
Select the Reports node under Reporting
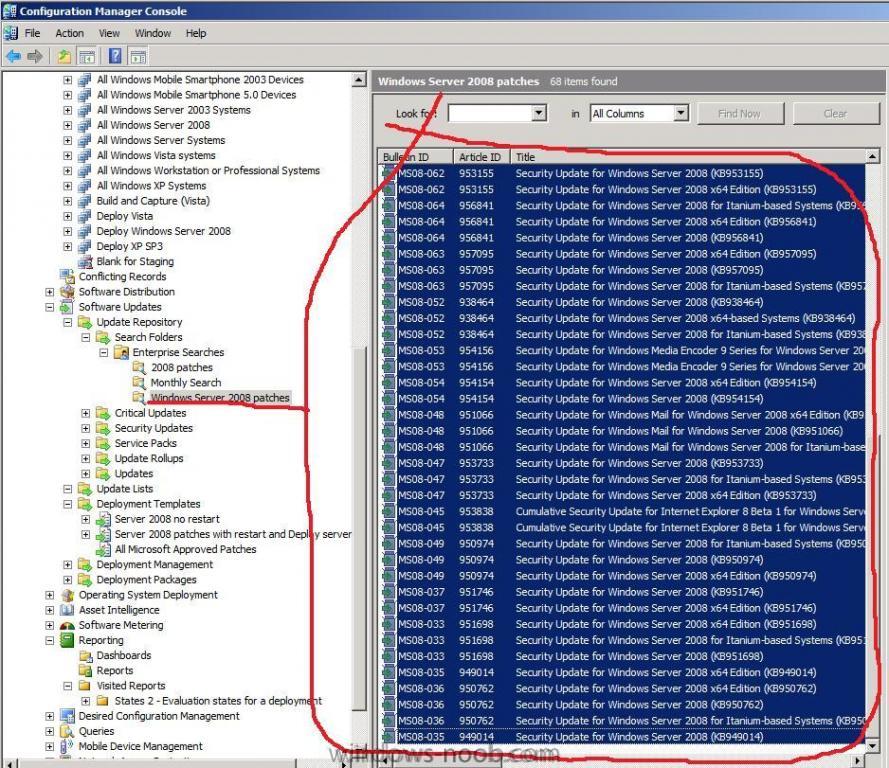115,671
